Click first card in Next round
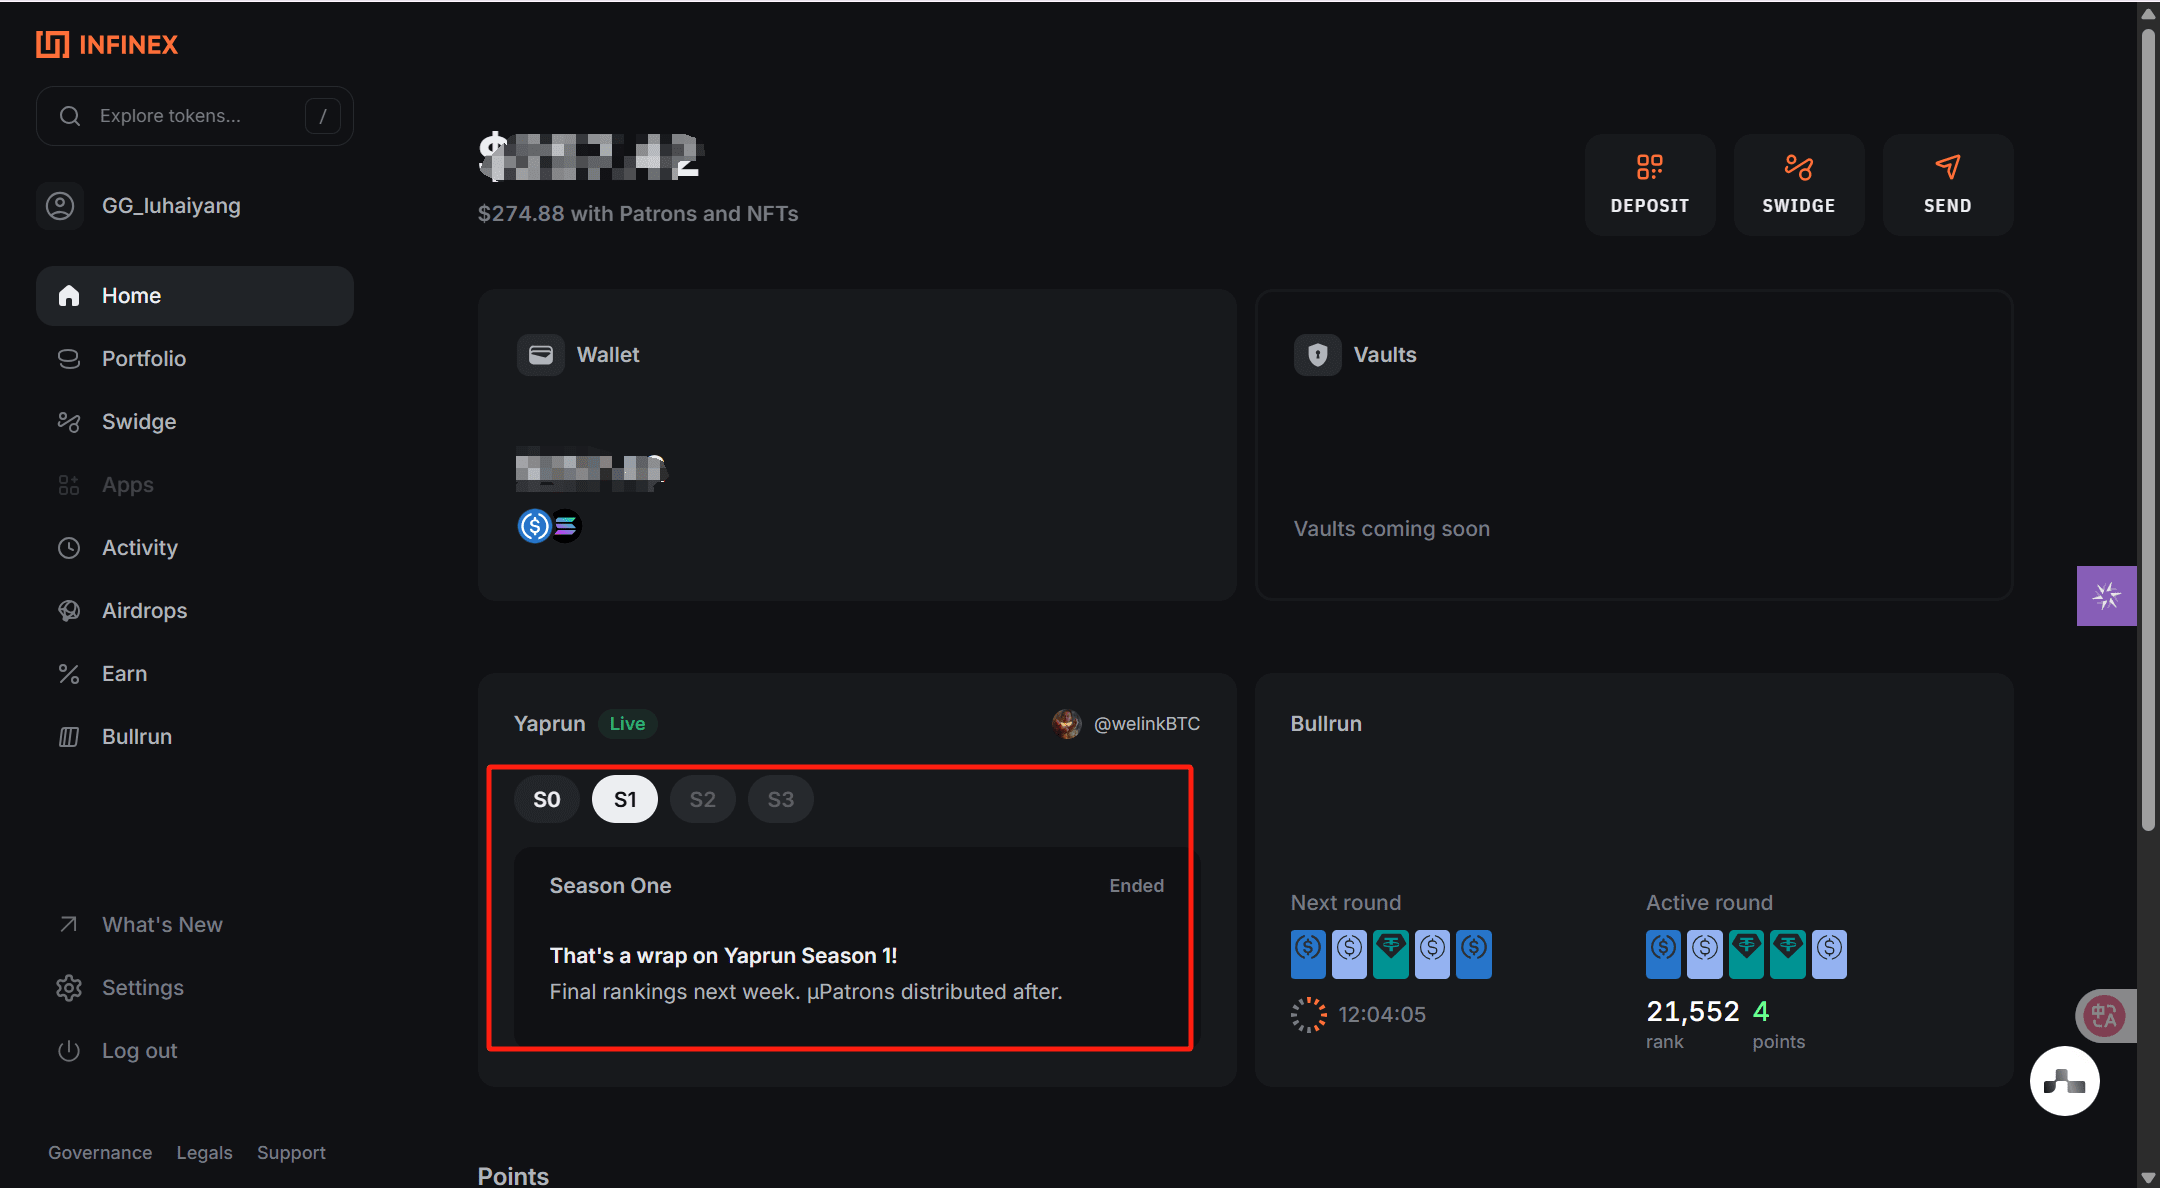 coord(1308,954)
